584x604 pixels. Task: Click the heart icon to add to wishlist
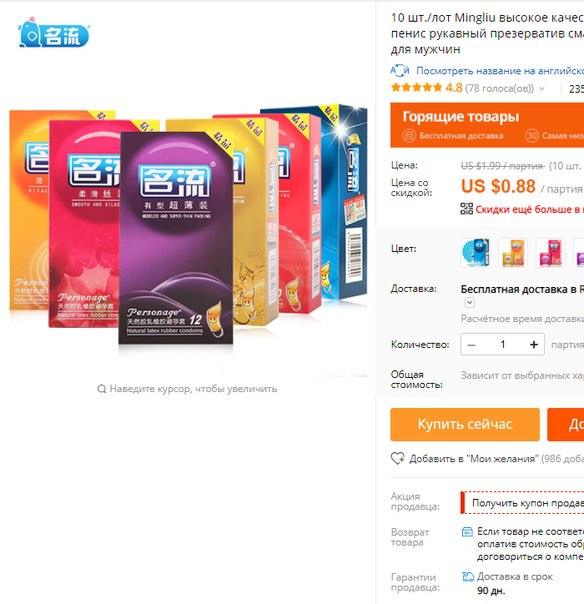point(398,458)
